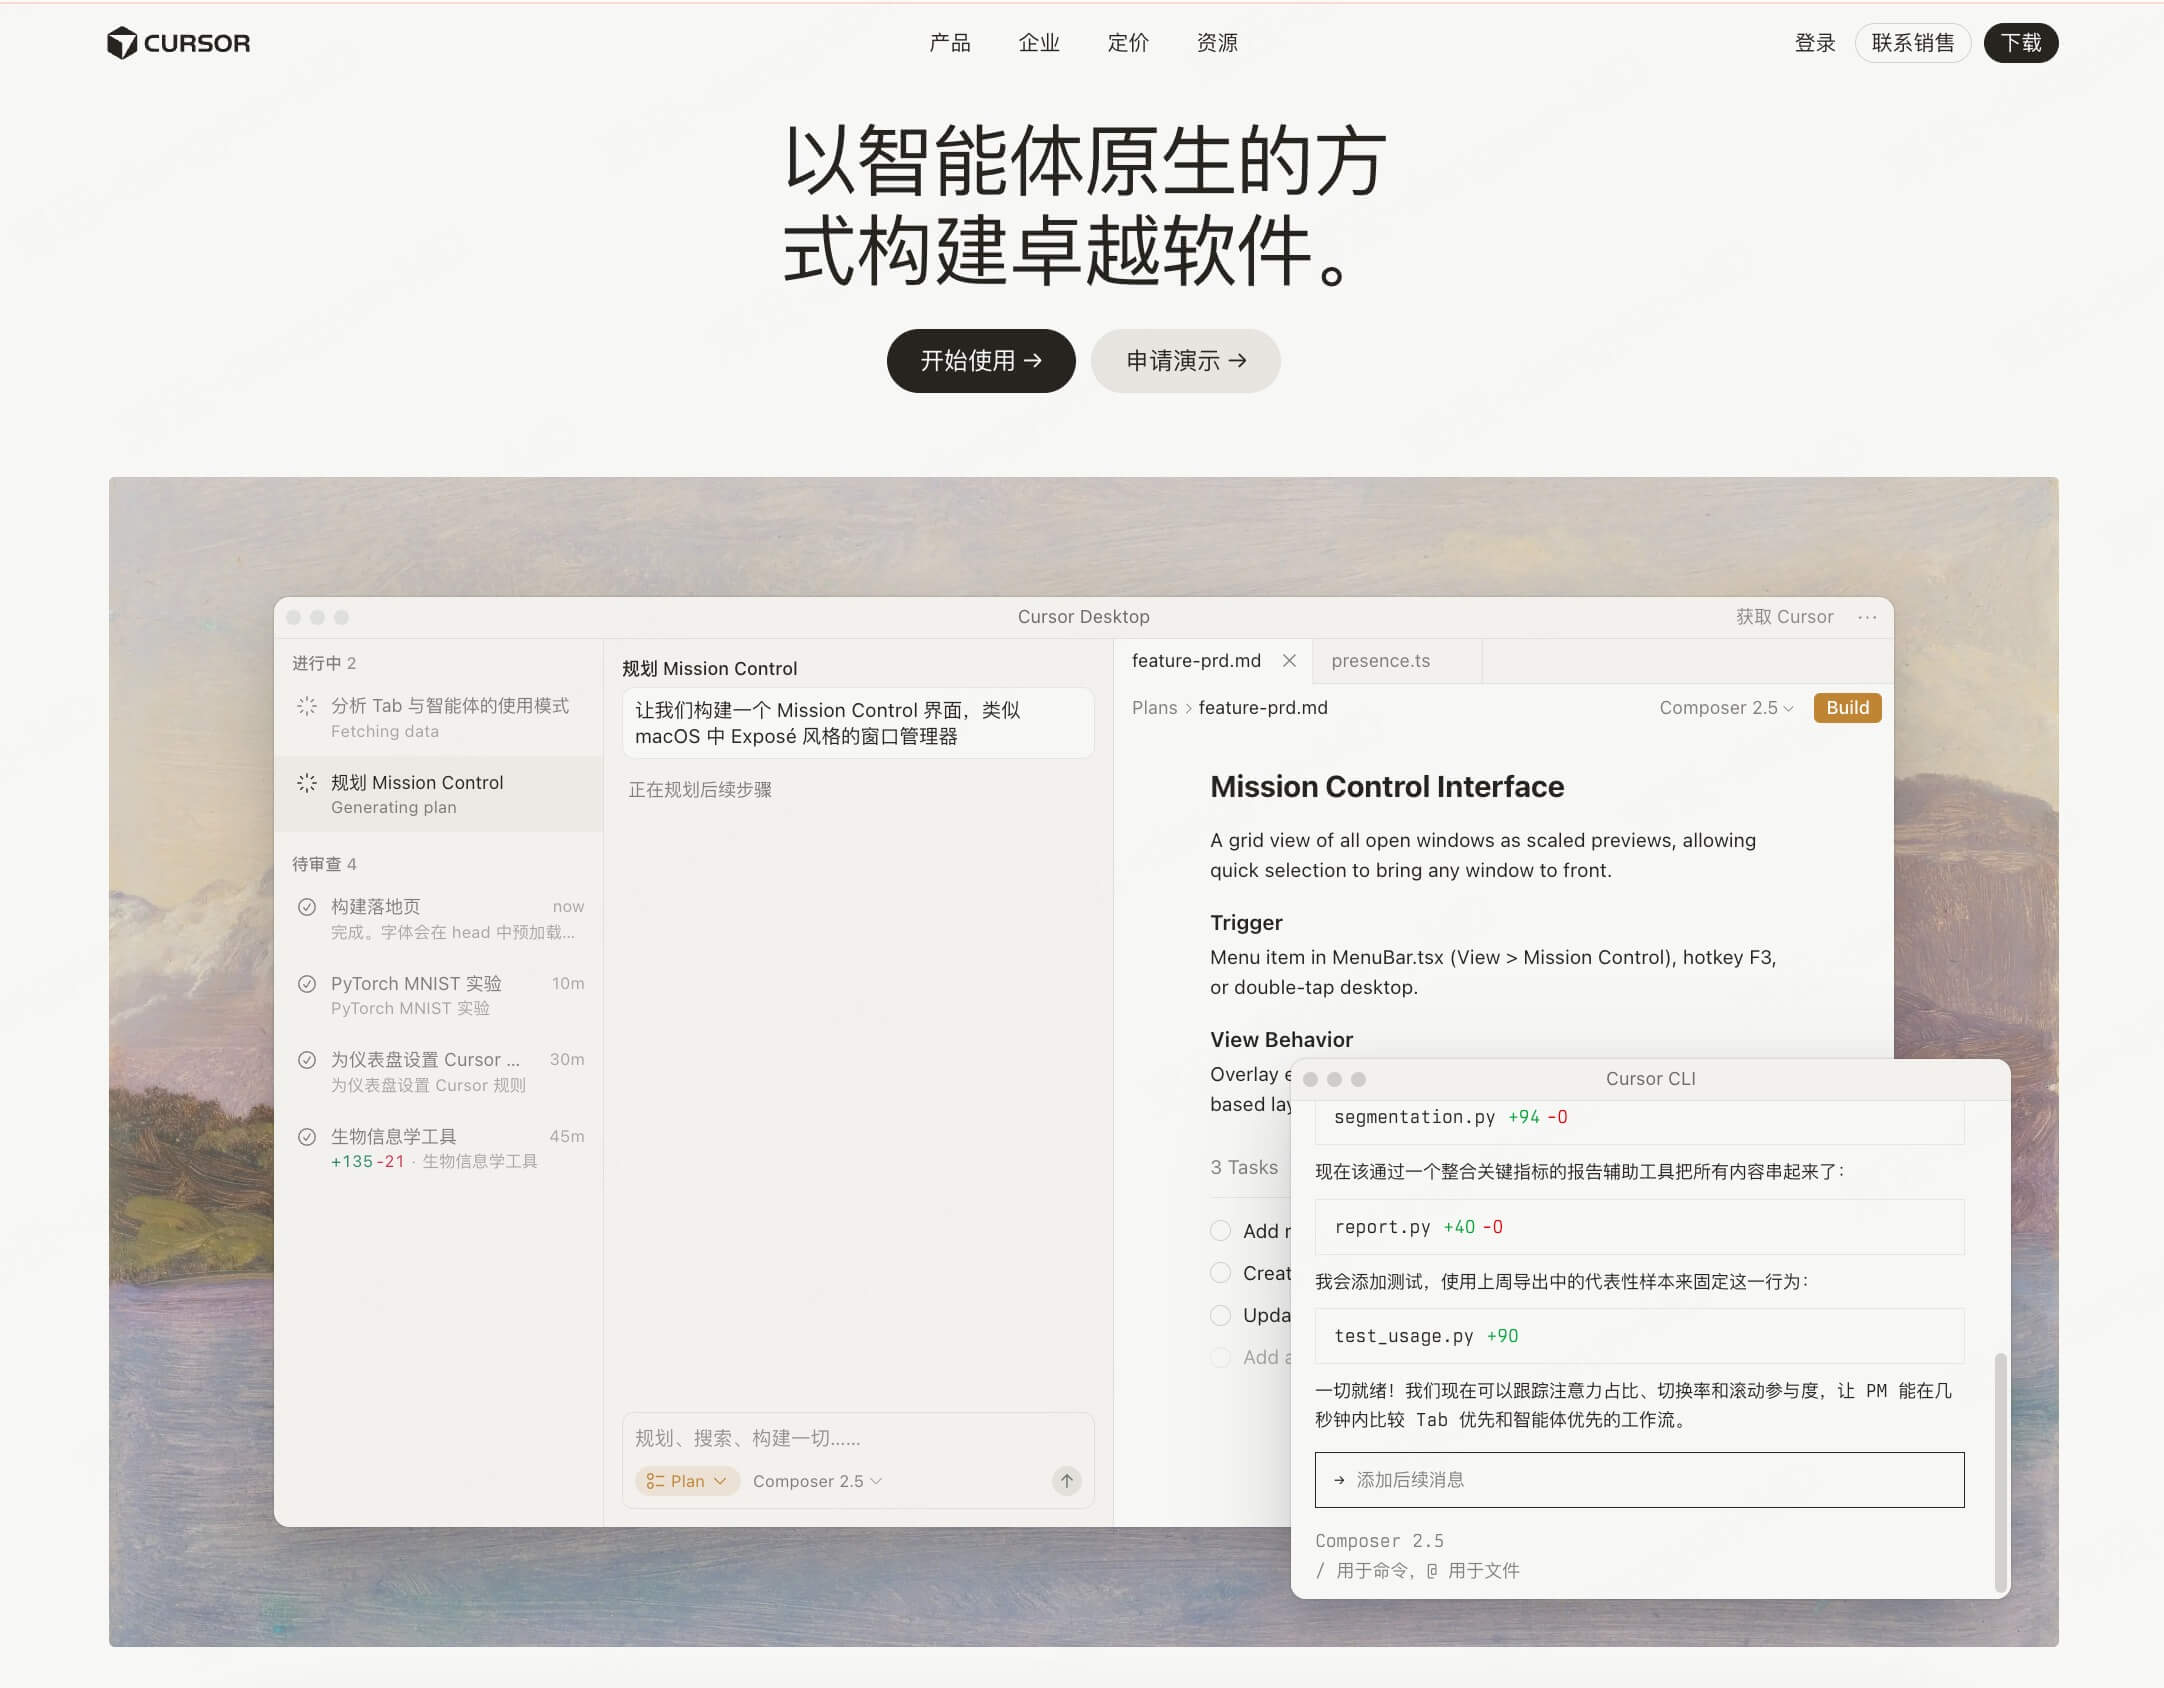Click the 申请演示 button
Screen dimensions: 2164x1688
click(x=1186, y=361)
